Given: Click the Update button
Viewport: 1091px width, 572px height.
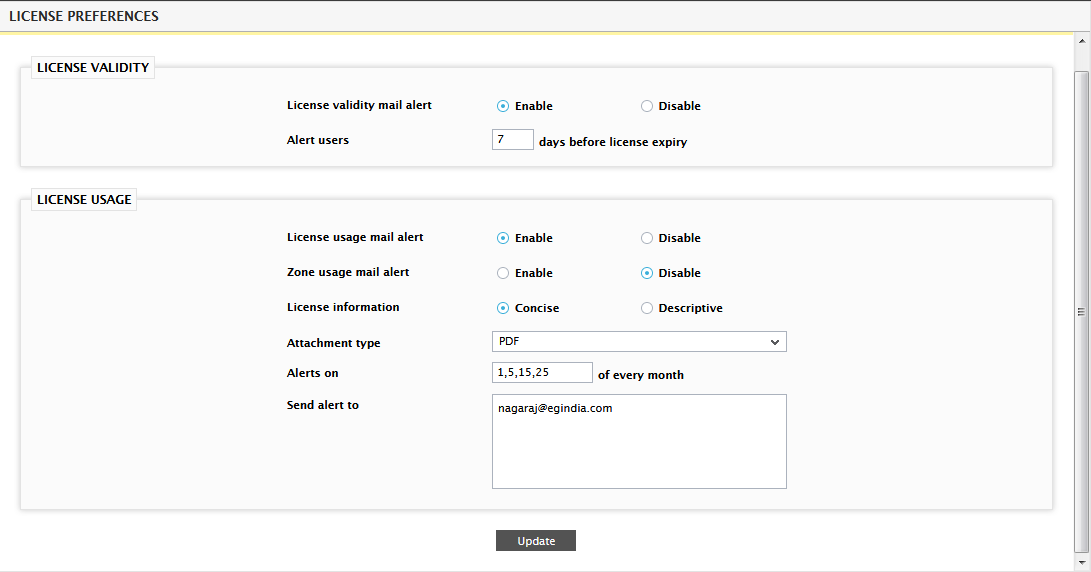Looking at the screenshot, I should (x=536, y=541).
